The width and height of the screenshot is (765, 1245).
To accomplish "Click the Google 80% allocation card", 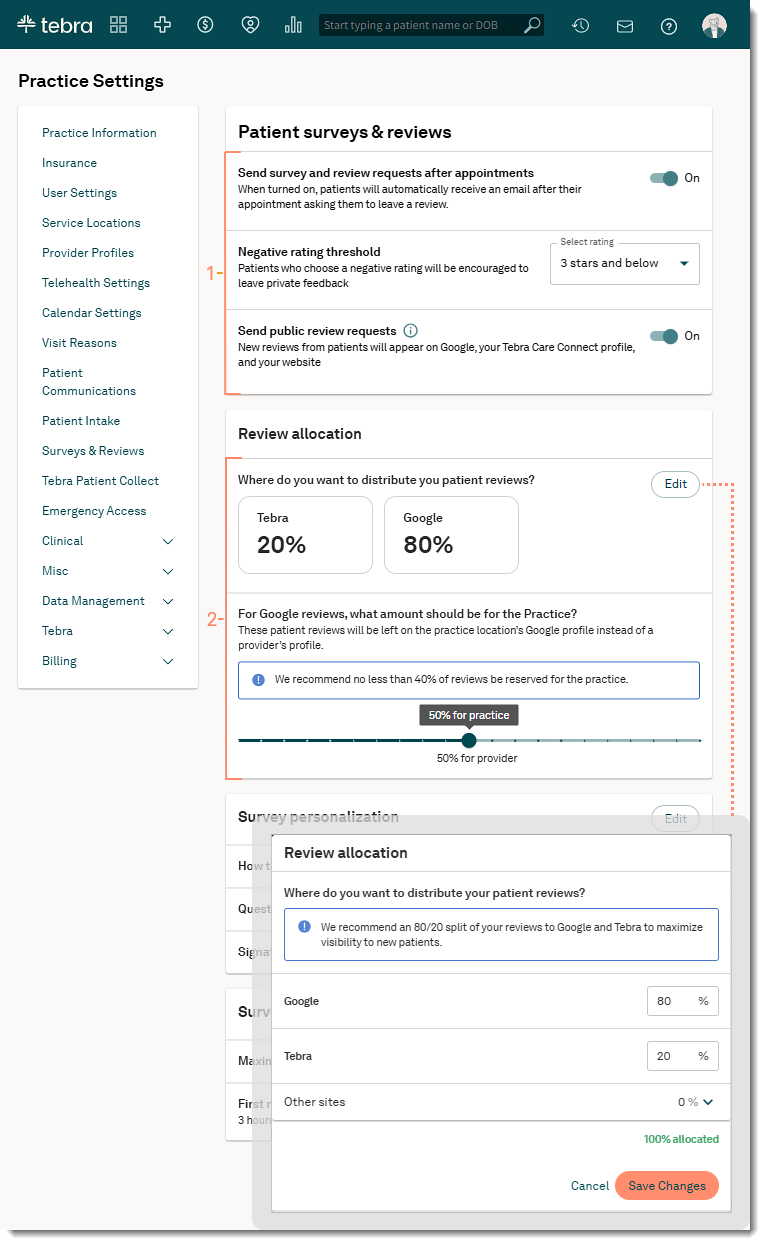I will (x=451, y=535).
